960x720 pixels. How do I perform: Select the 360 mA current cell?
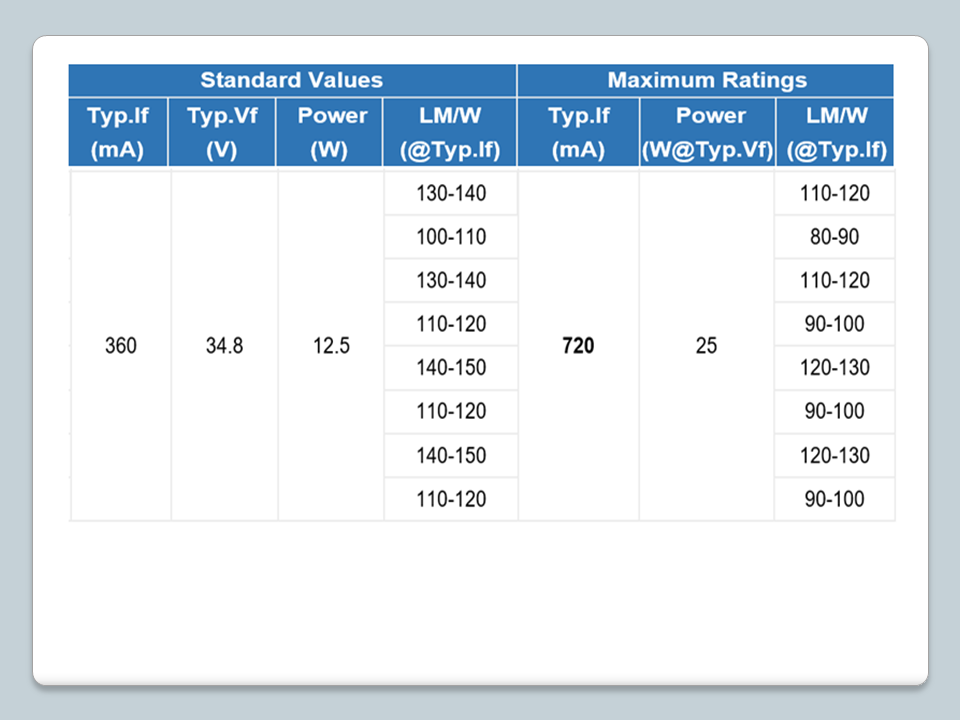pos(120,346)
